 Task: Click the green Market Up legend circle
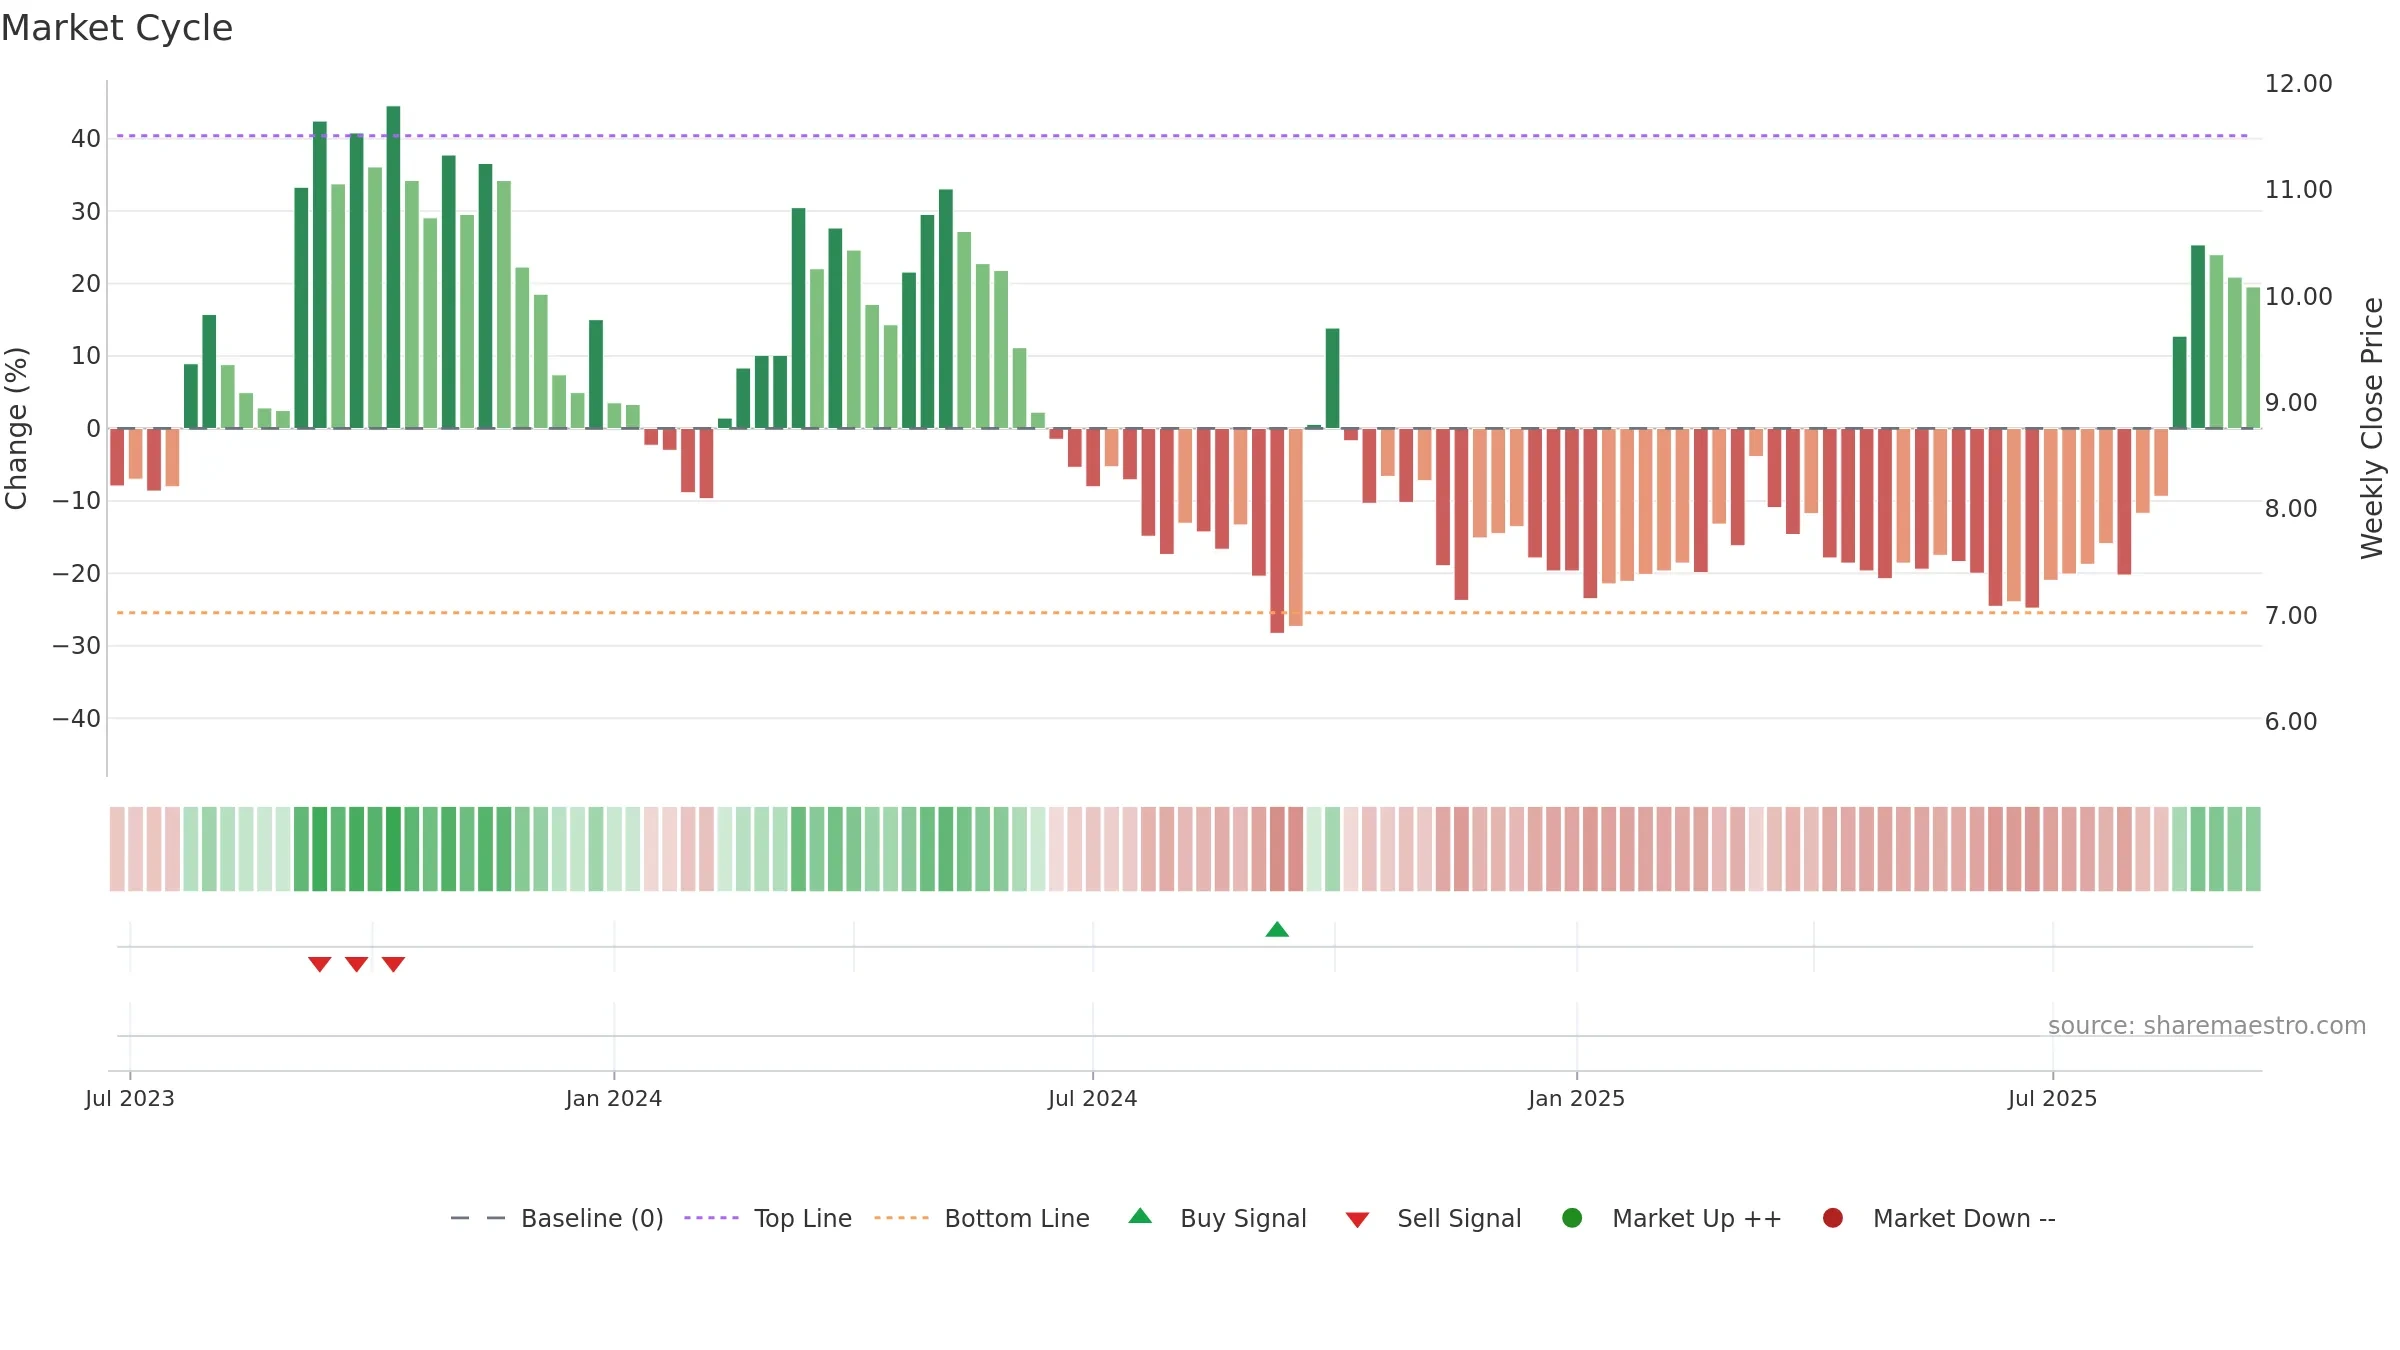click(x=1572, y=1218)
